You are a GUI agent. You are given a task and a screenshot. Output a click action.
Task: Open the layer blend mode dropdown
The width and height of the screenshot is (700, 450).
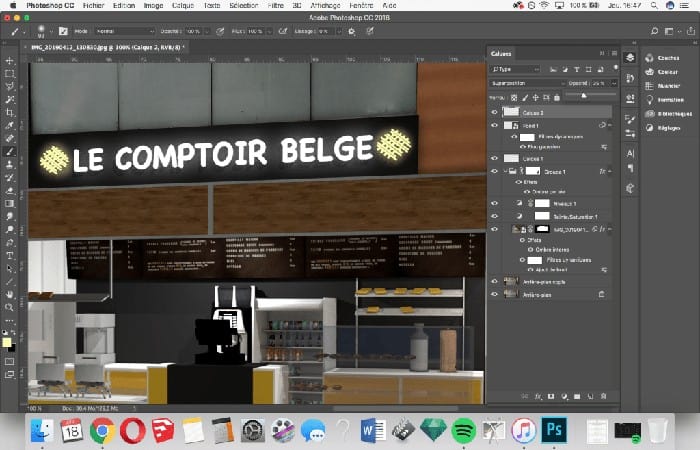pos(527,83)
